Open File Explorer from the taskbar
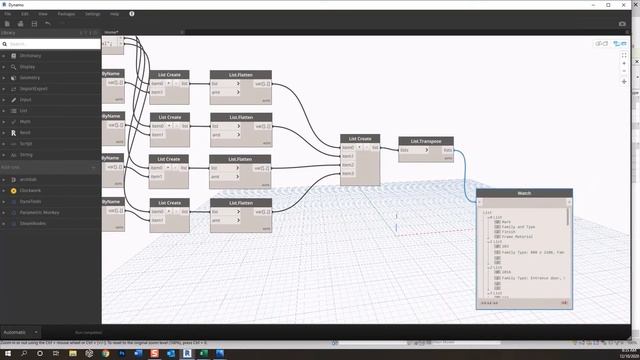640x360 pixels. point(73,353)
